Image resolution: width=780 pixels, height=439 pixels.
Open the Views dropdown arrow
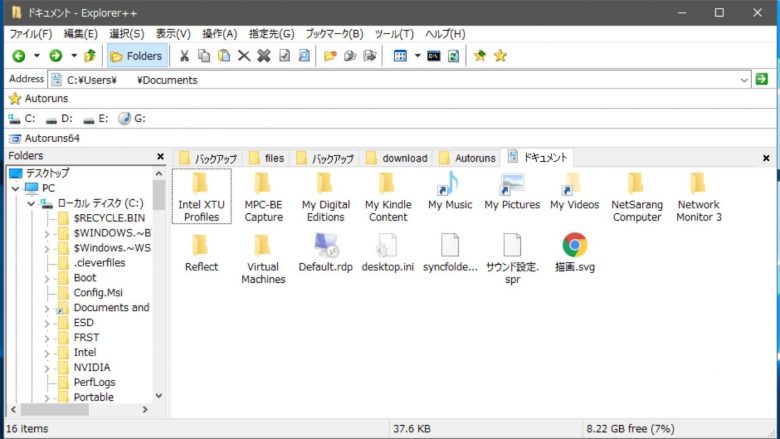coord(417,56)
